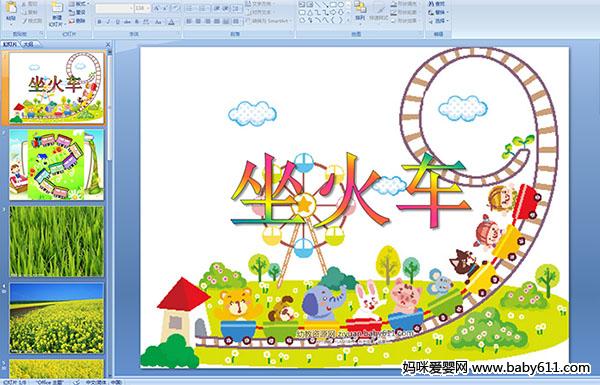Toggle Italic formatting in font group
This screenshot has width=600, height=385.
click(x=108, y=22)
